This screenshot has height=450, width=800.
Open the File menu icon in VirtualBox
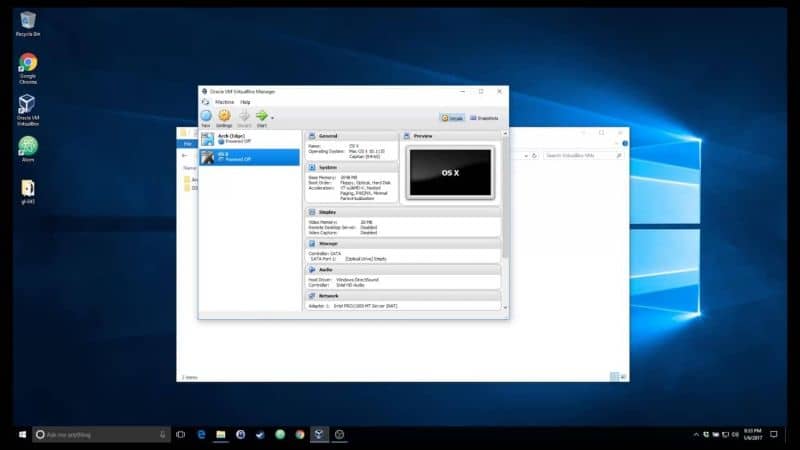pyautogui.click(x=206, y=102)
